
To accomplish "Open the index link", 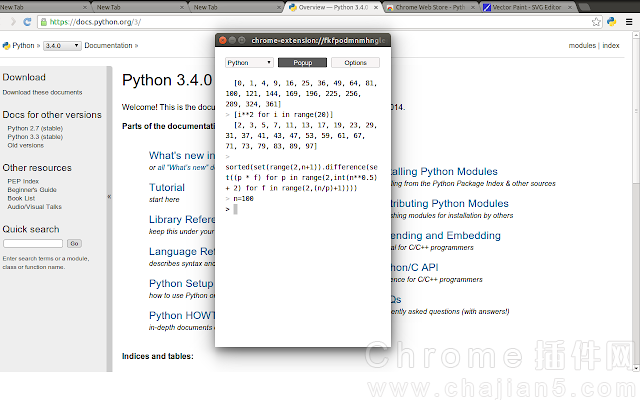I will point(611,45).
